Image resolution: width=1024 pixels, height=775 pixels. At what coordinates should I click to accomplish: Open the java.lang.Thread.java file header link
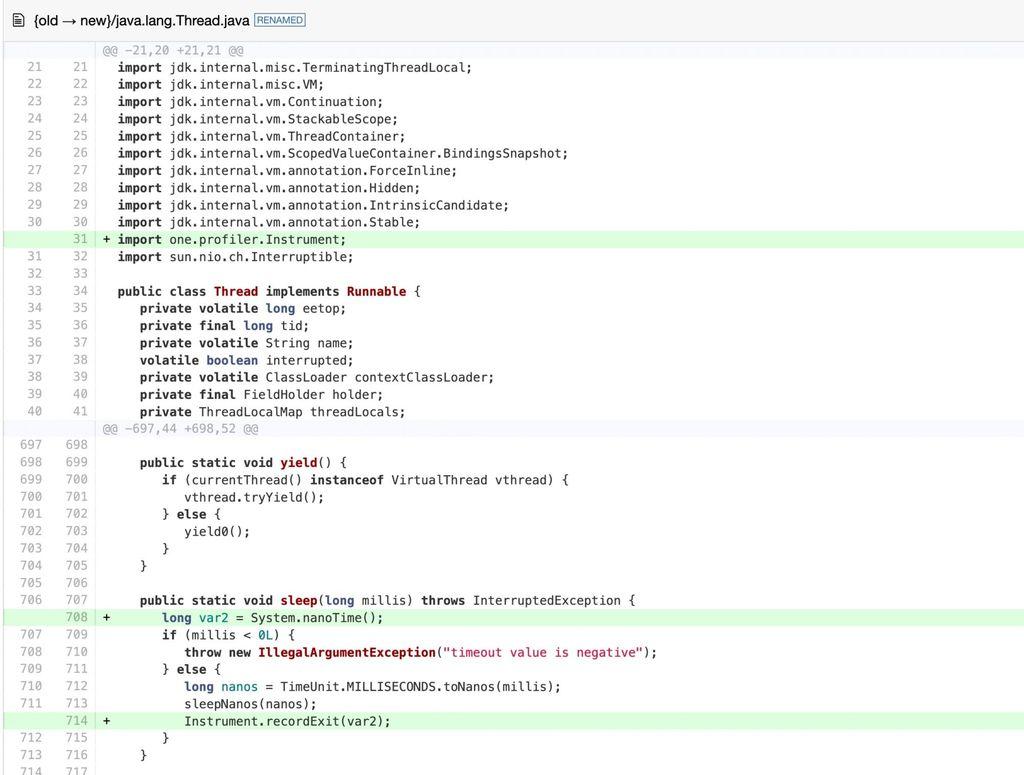tap(141, 20)
